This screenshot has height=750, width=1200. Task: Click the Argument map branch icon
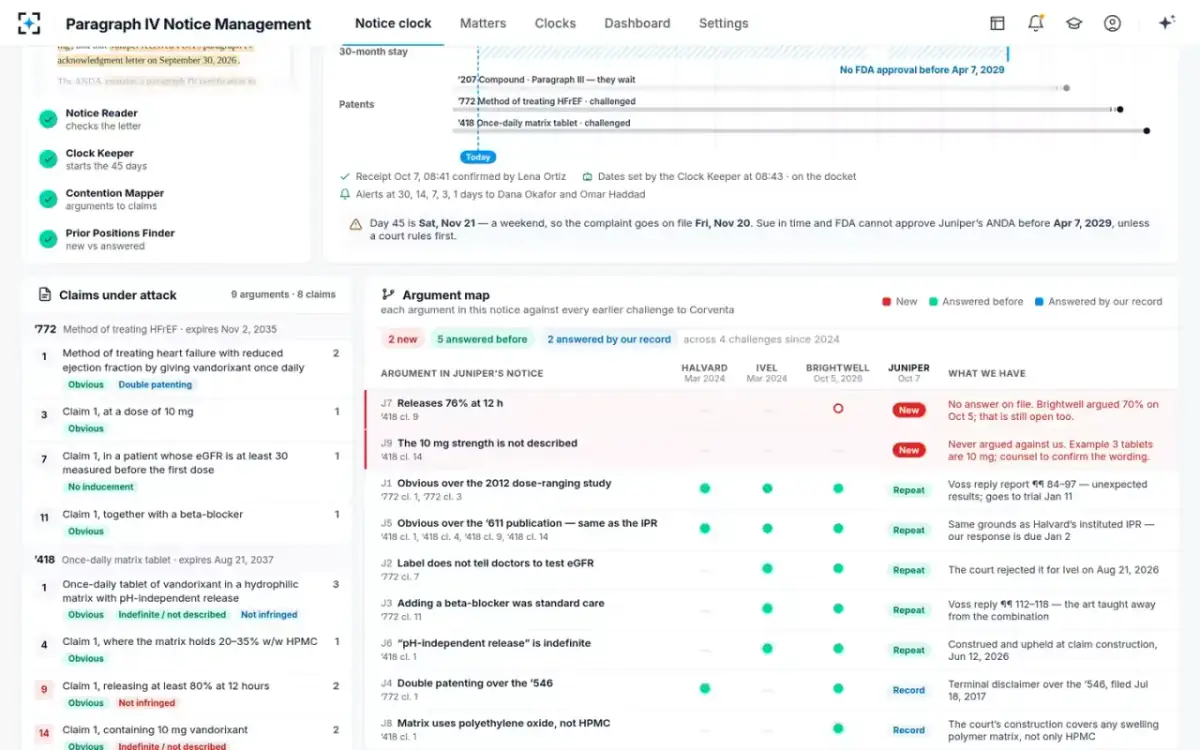pos(388,295)
